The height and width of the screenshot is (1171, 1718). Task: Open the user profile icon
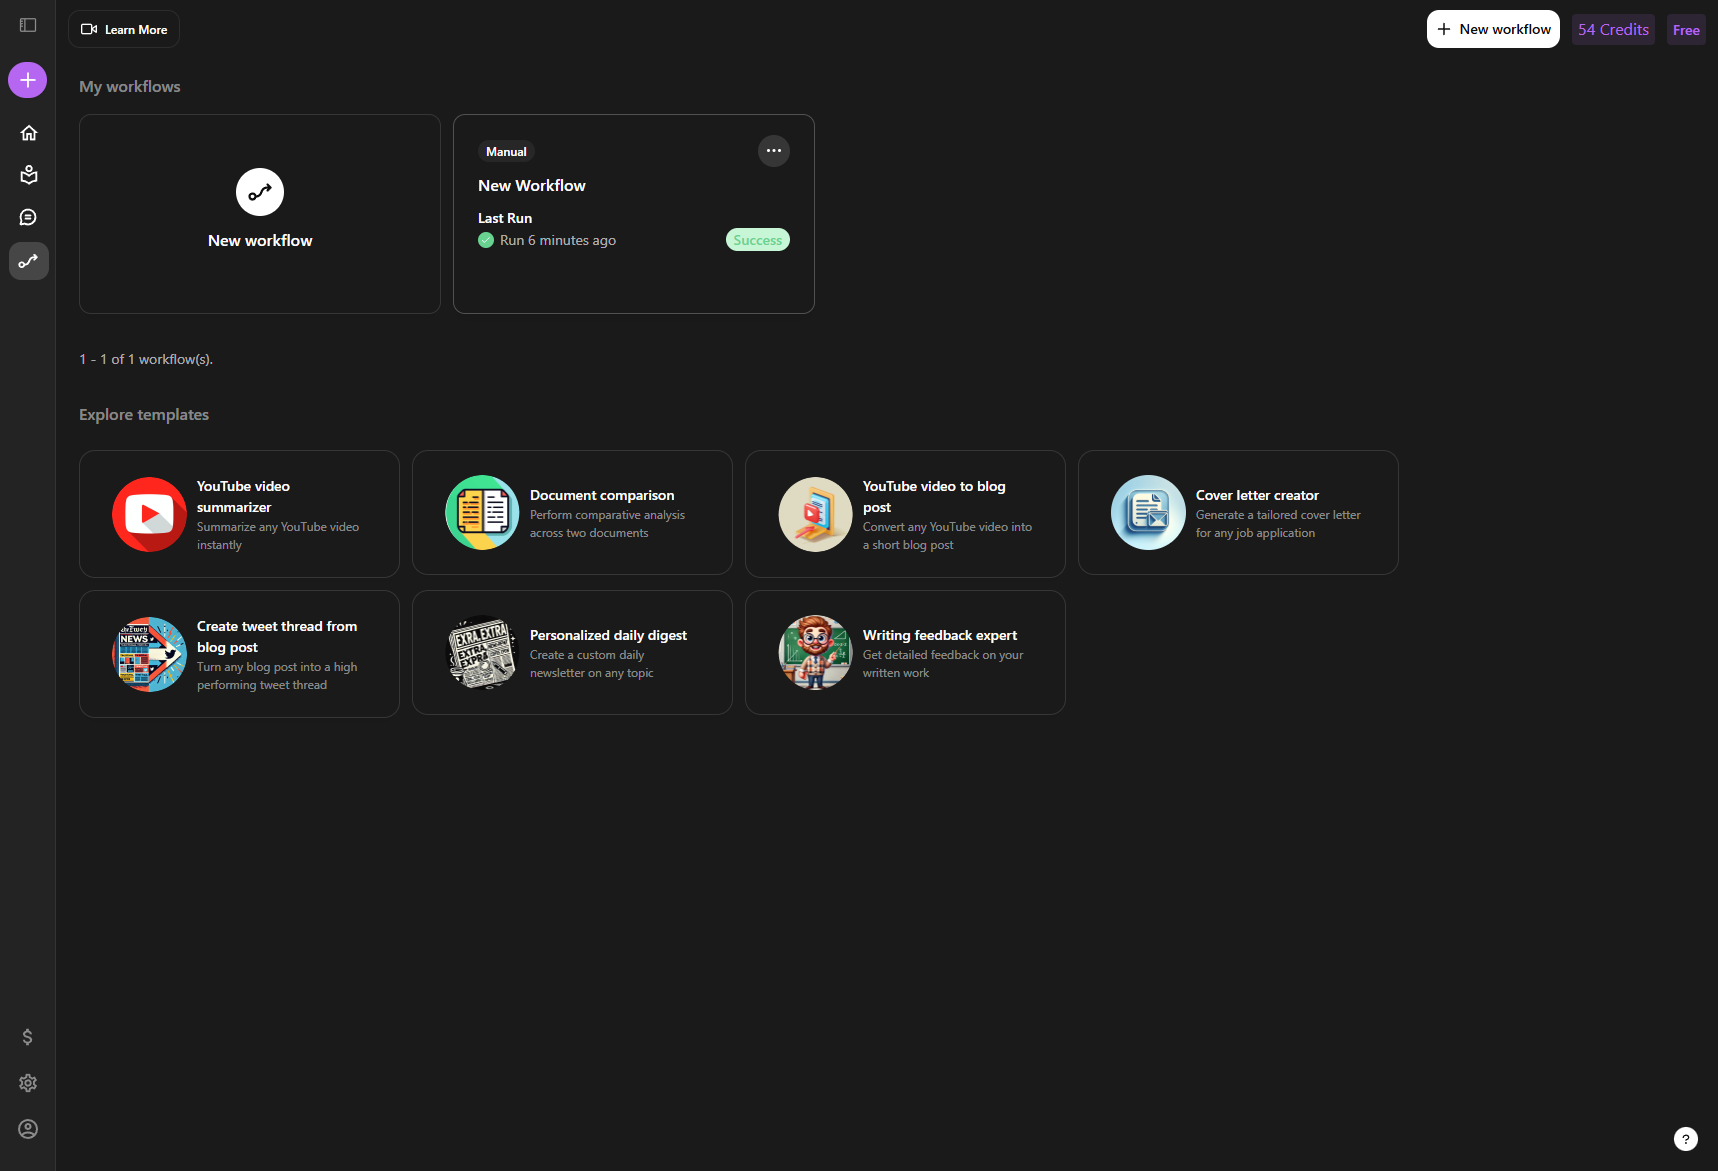(x=28, y=1129)
